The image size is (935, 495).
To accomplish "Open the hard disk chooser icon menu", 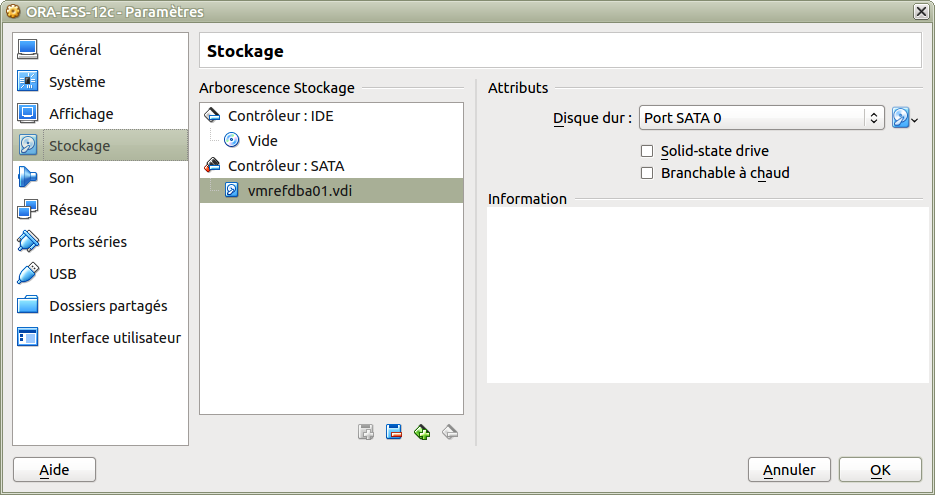I will pyautogui.click(x=905, y=118).
